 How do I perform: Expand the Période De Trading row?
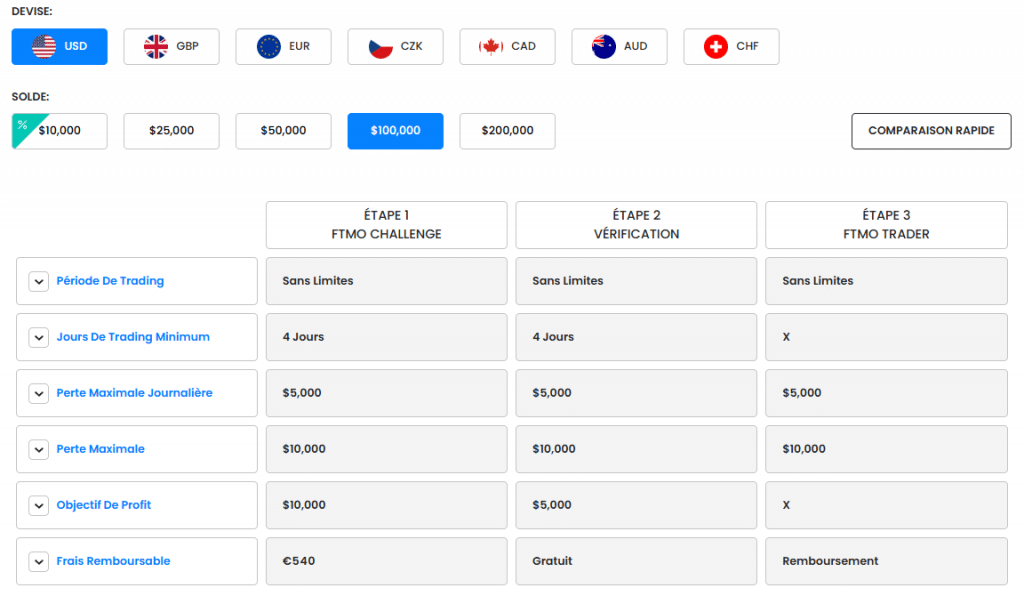[x=39, y=282]
